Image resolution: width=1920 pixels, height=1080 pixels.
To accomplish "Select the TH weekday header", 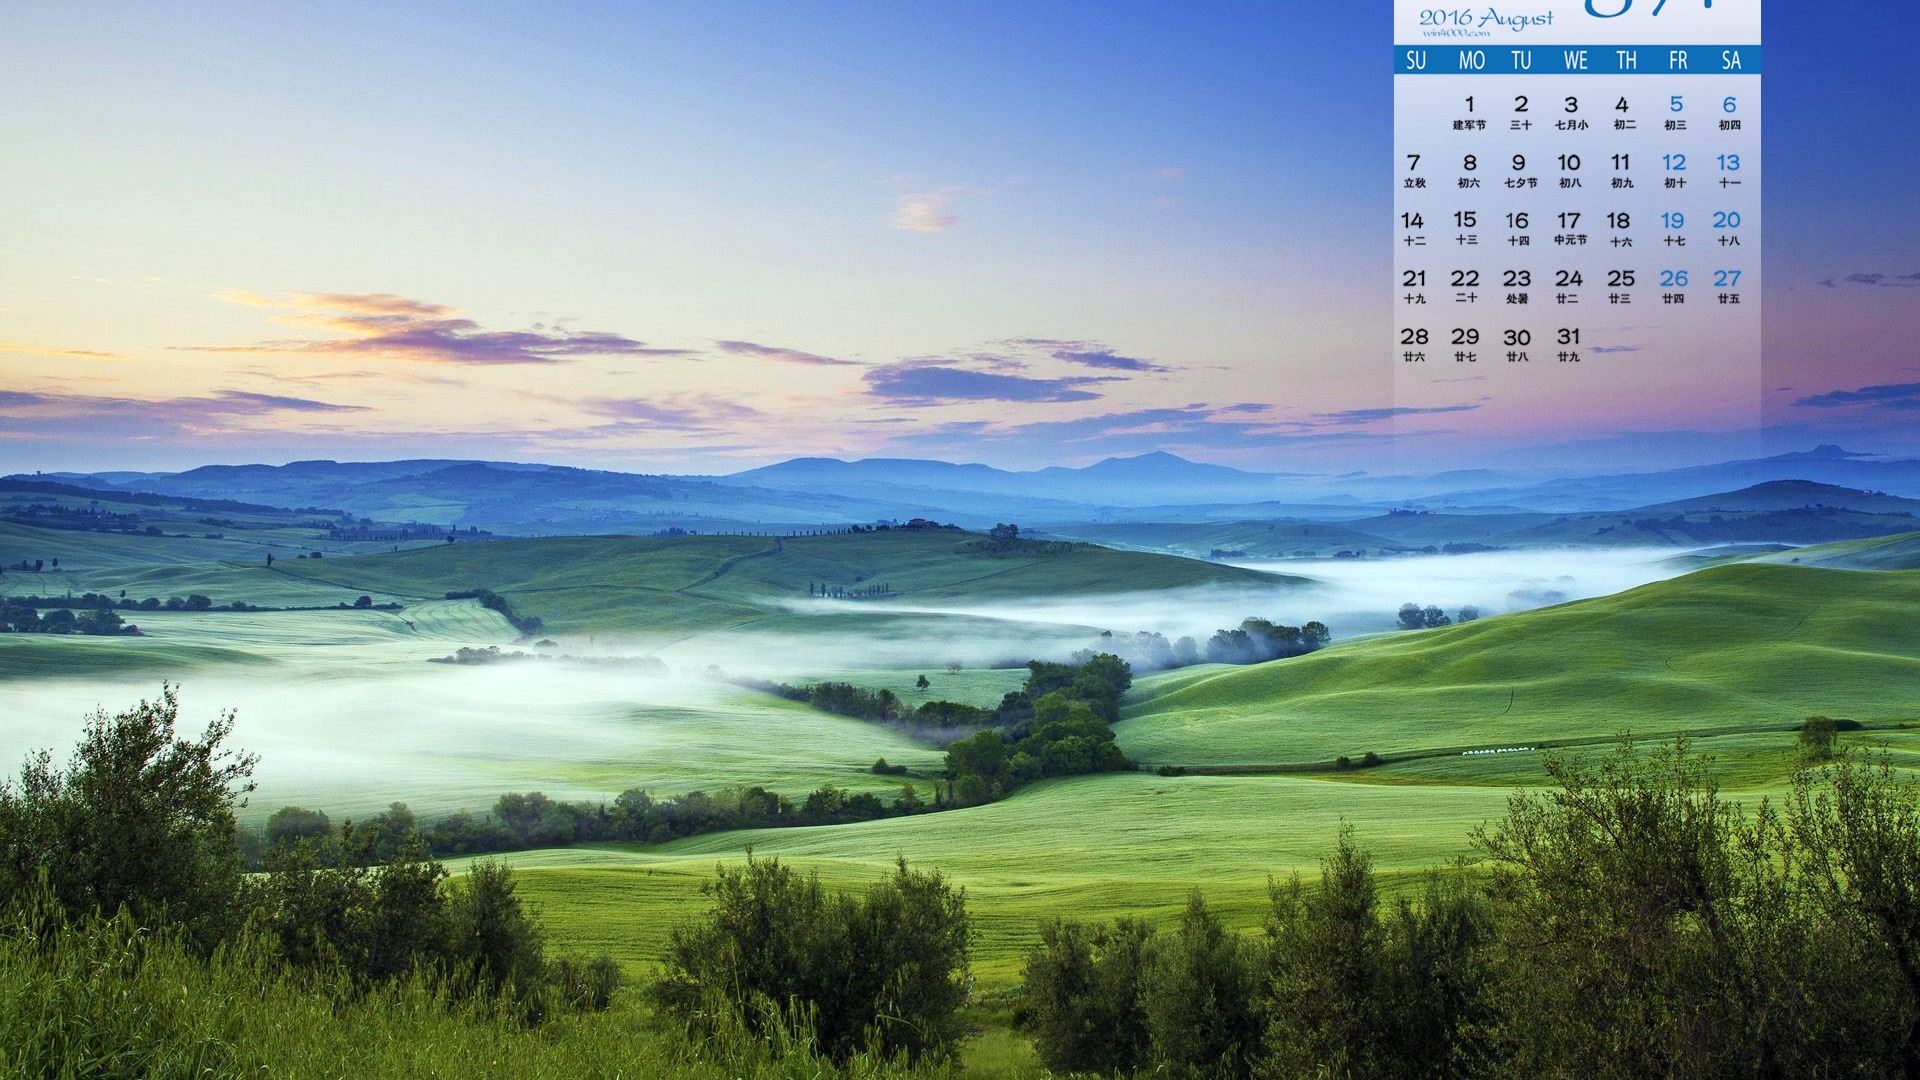I will (x=1627, y=61).
